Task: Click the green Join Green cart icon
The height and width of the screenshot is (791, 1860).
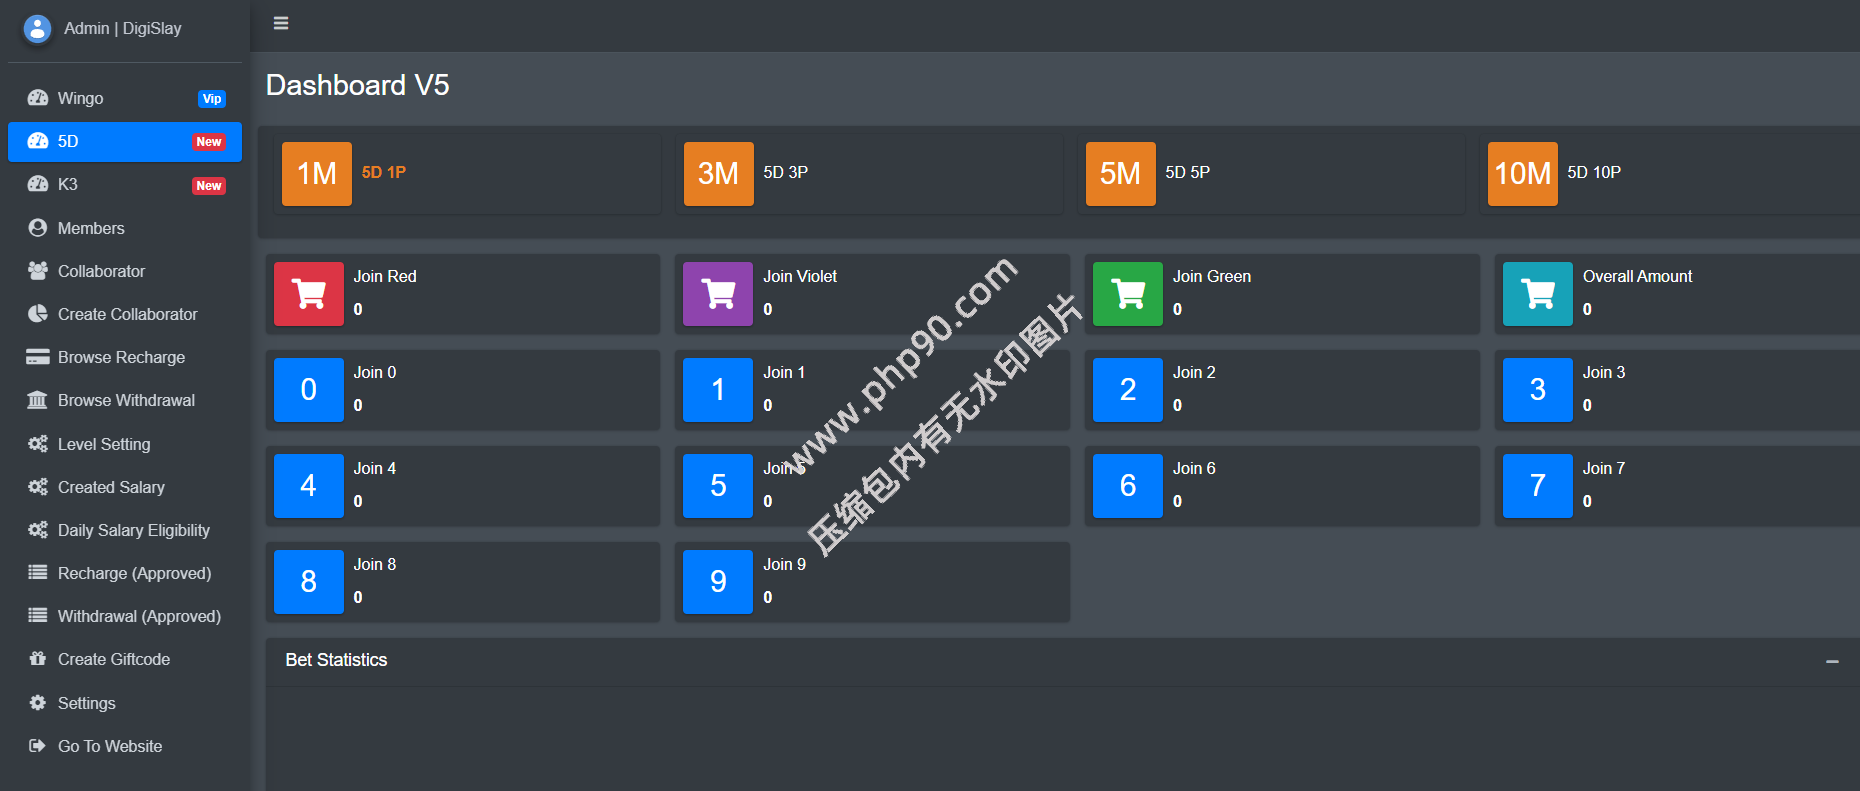Action: [1127, 294]
